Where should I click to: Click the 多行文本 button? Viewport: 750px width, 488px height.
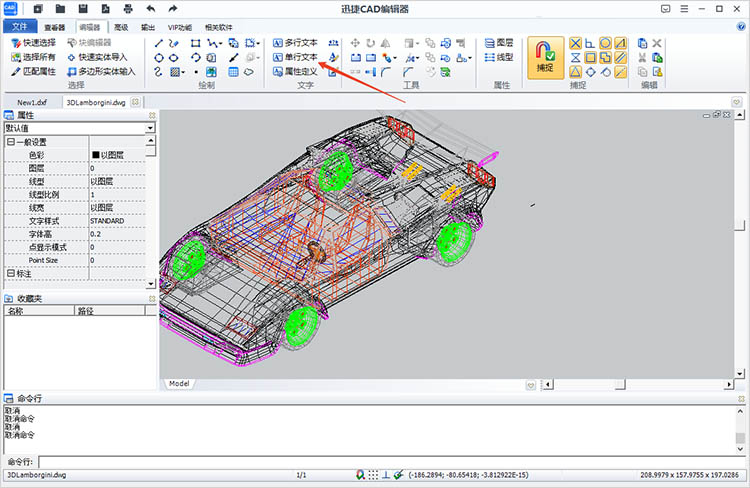tap(295, 43)
